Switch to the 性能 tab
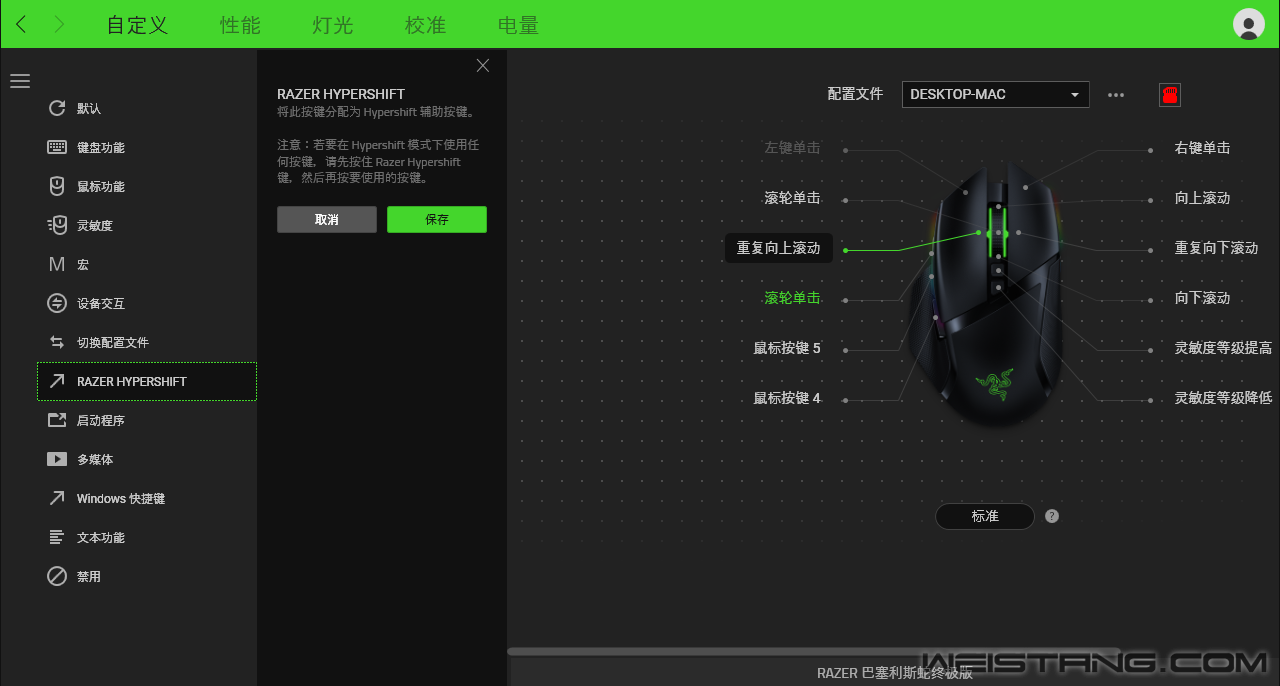This screenshot has height=686, width=1280. pyautogui.click(x=240, y=25)
